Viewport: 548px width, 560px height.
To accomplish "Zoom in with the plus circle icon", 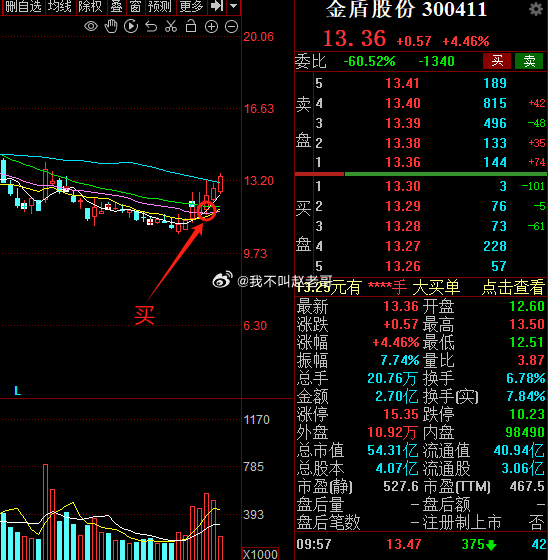I will [x=211, y=27].
